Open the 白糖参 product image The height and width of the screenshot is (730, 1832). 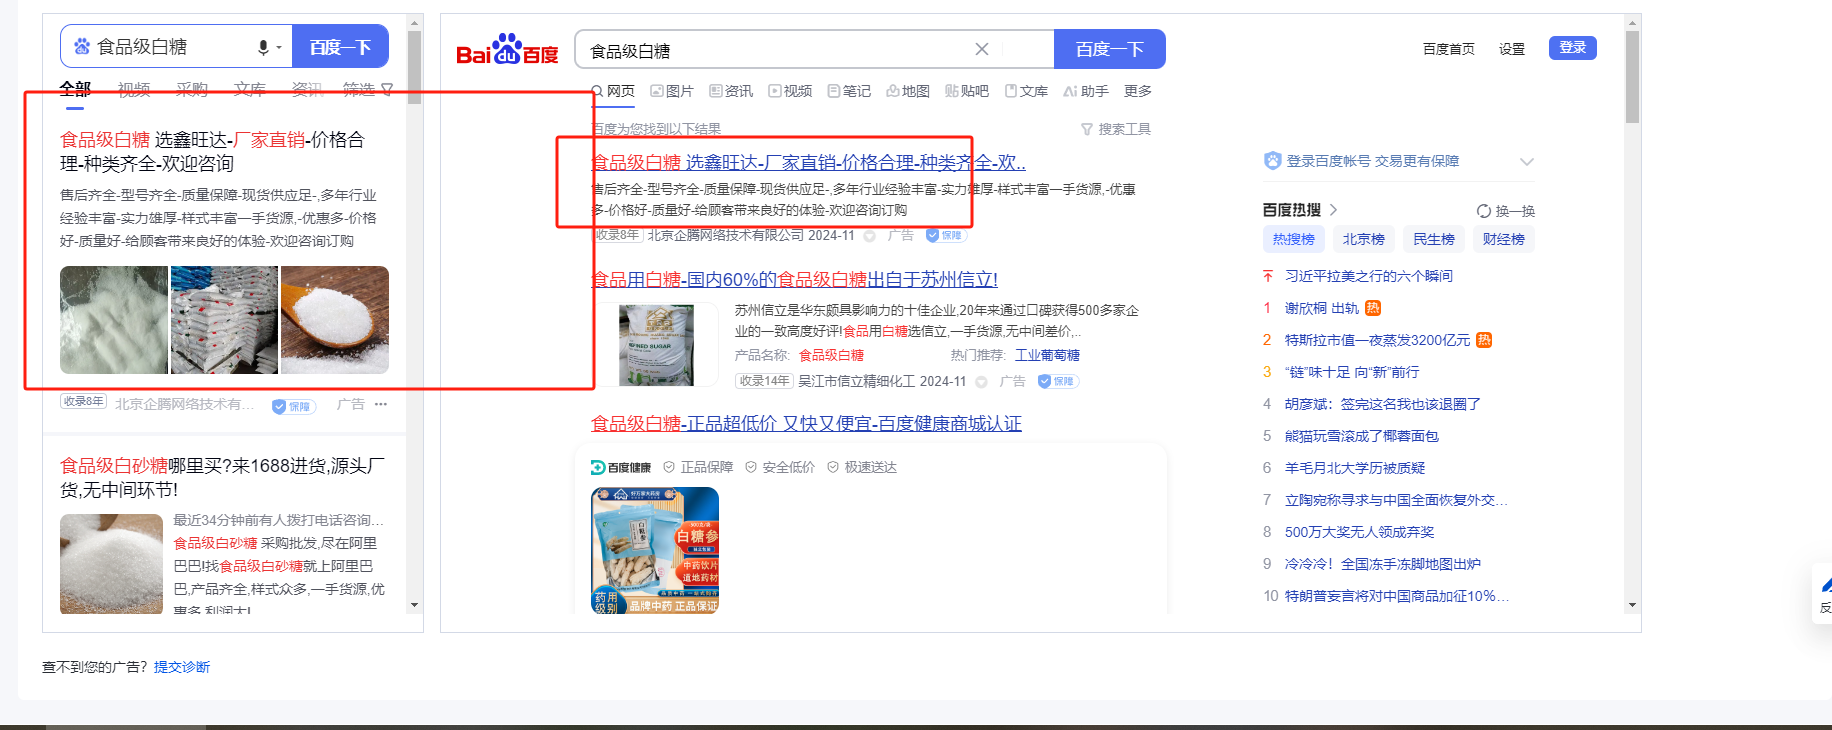(655, 550)
